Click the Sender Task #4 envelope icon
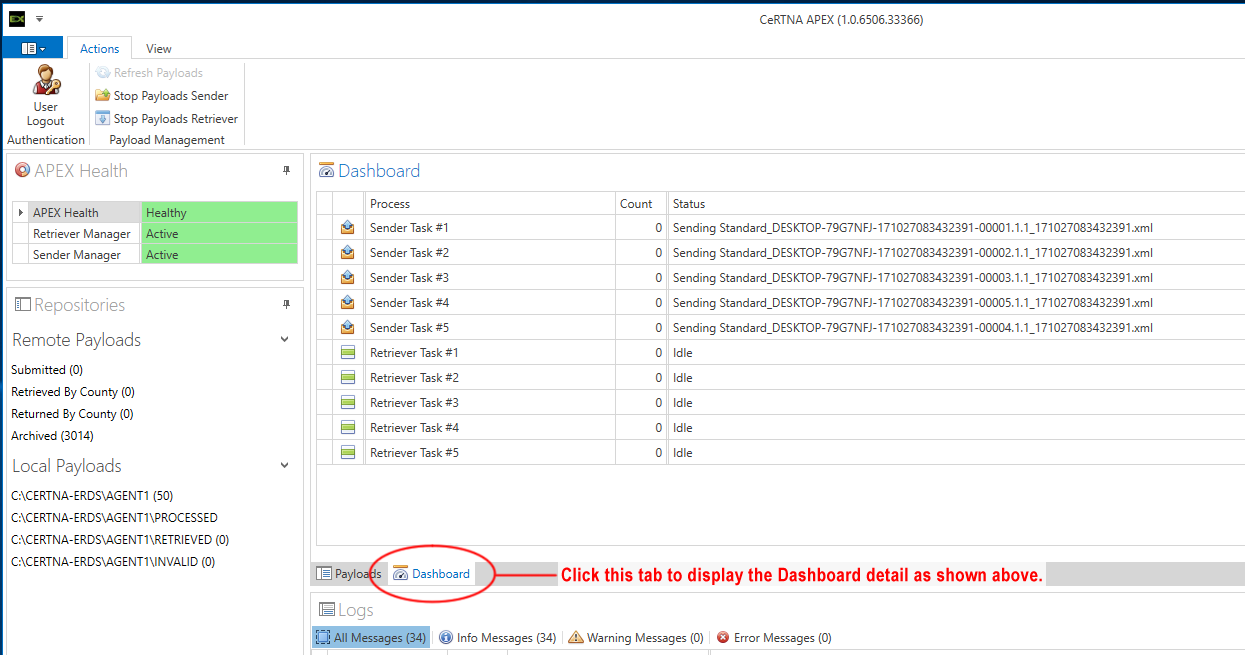Viewport: 1245px width, 655px height. click(348, 303)
